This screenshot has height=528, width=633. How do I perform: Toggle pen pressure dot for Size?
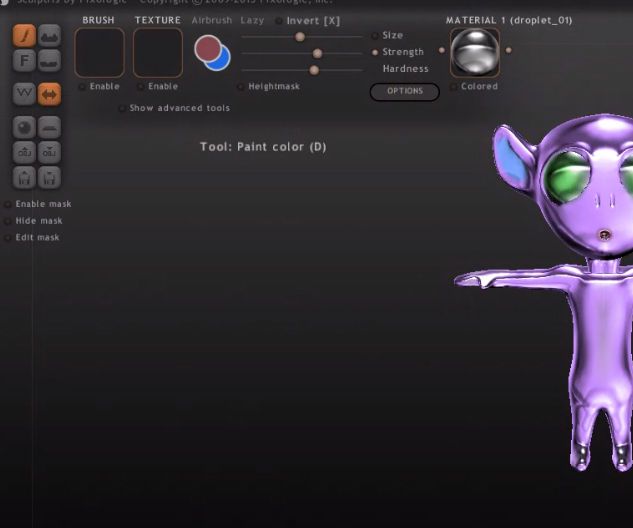(x=375, y=36)
